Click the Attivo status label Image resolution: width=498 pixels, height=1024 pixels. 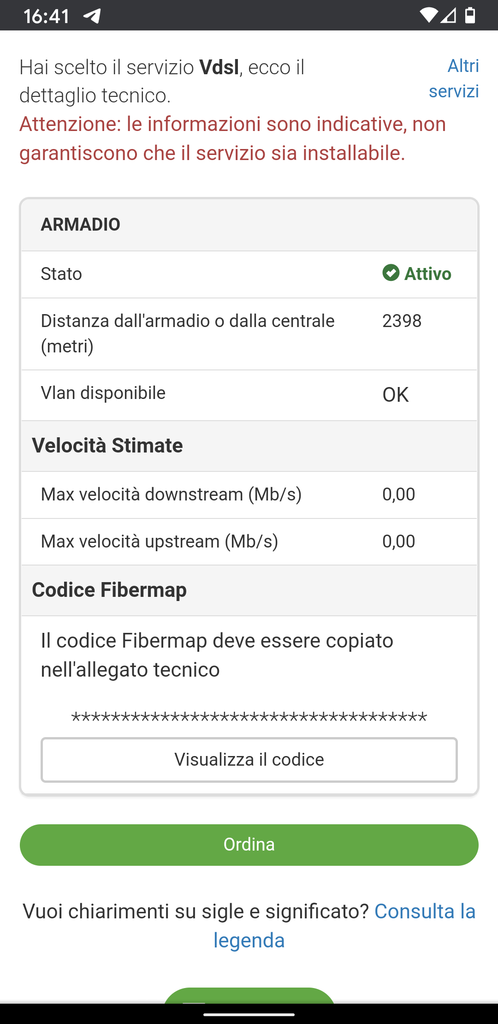[x=428, y=274]
